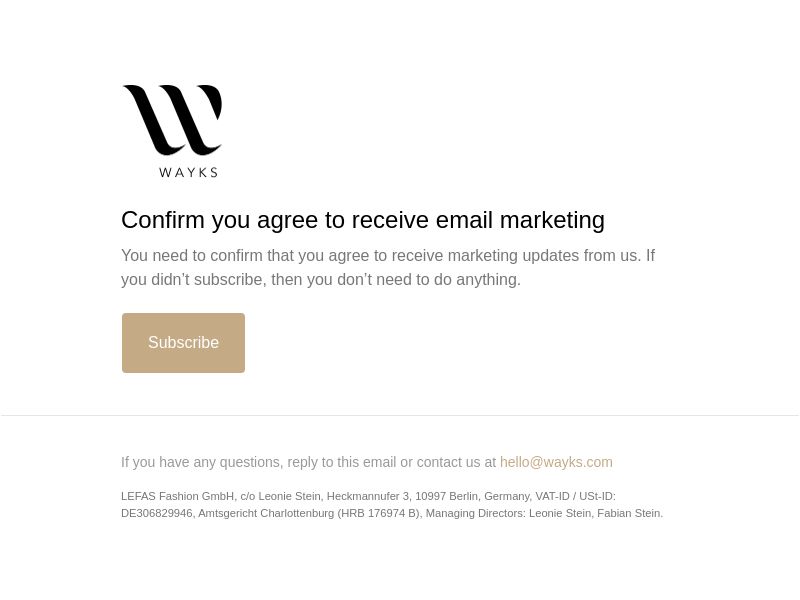Click the VAT number DE306829946
This screenshot has width=800, height=600.
[157, 513]
